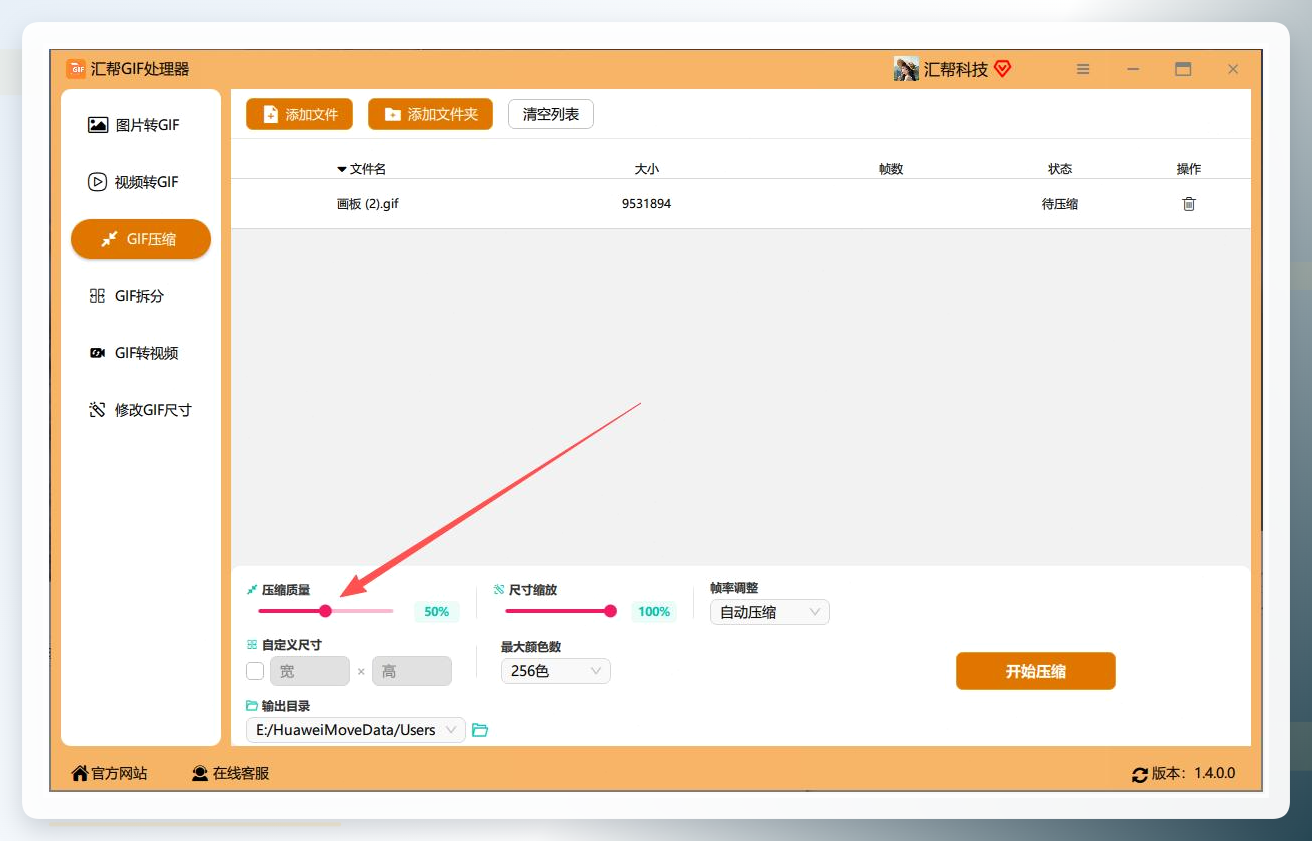Open the GIF转视频 section
The width and height of the screenshot is (1312, 841).
click(141, 353)
